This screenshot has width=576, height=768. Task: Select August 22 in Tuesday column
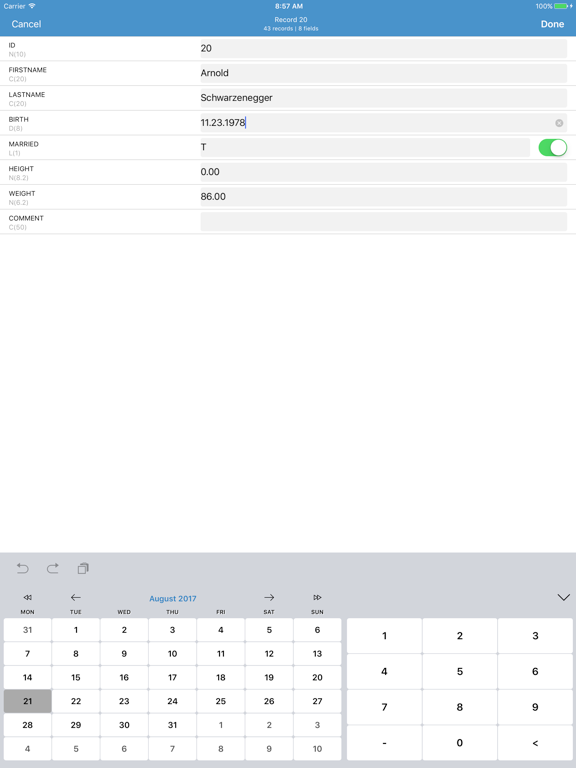pyautogui.click(x=75, y=701)
